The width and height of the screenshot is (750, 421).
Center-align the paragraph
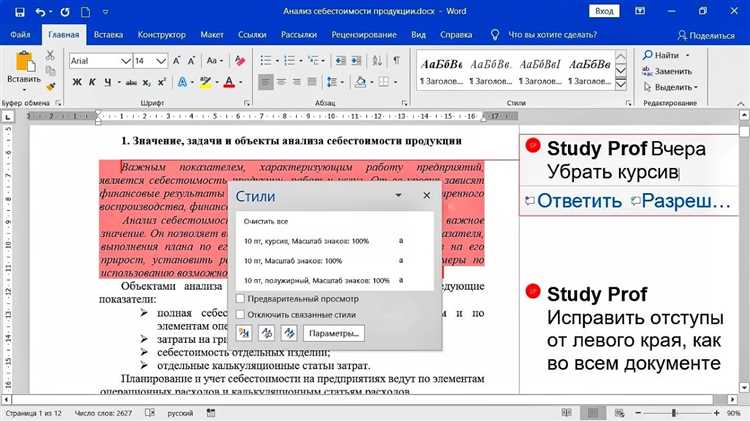(281, 82)
